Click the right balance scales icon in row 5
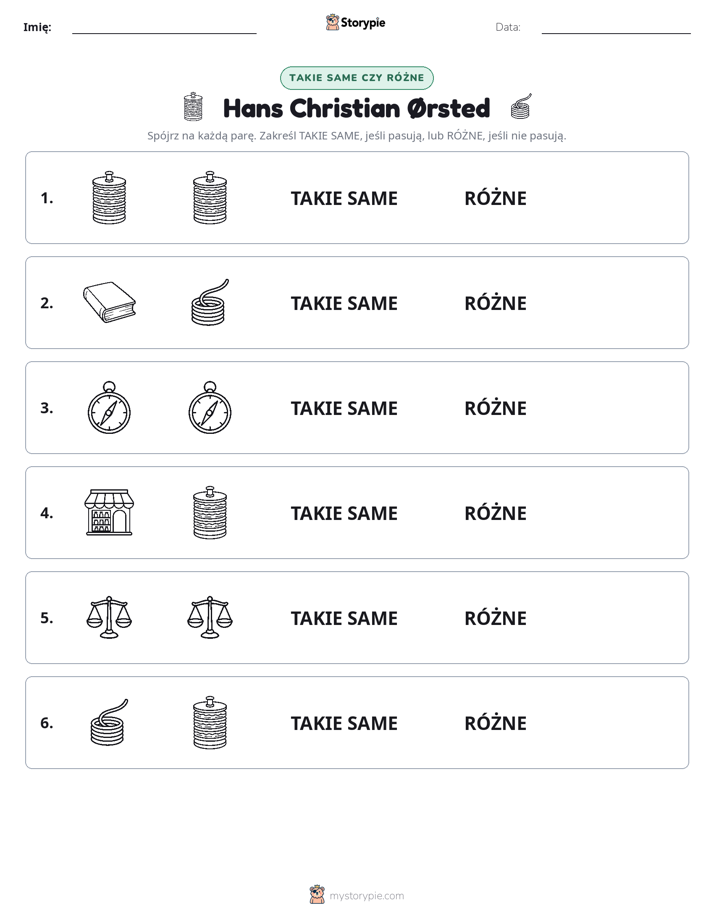The width and height of the screenshot is (714, 924). click(x=210, y=617)
